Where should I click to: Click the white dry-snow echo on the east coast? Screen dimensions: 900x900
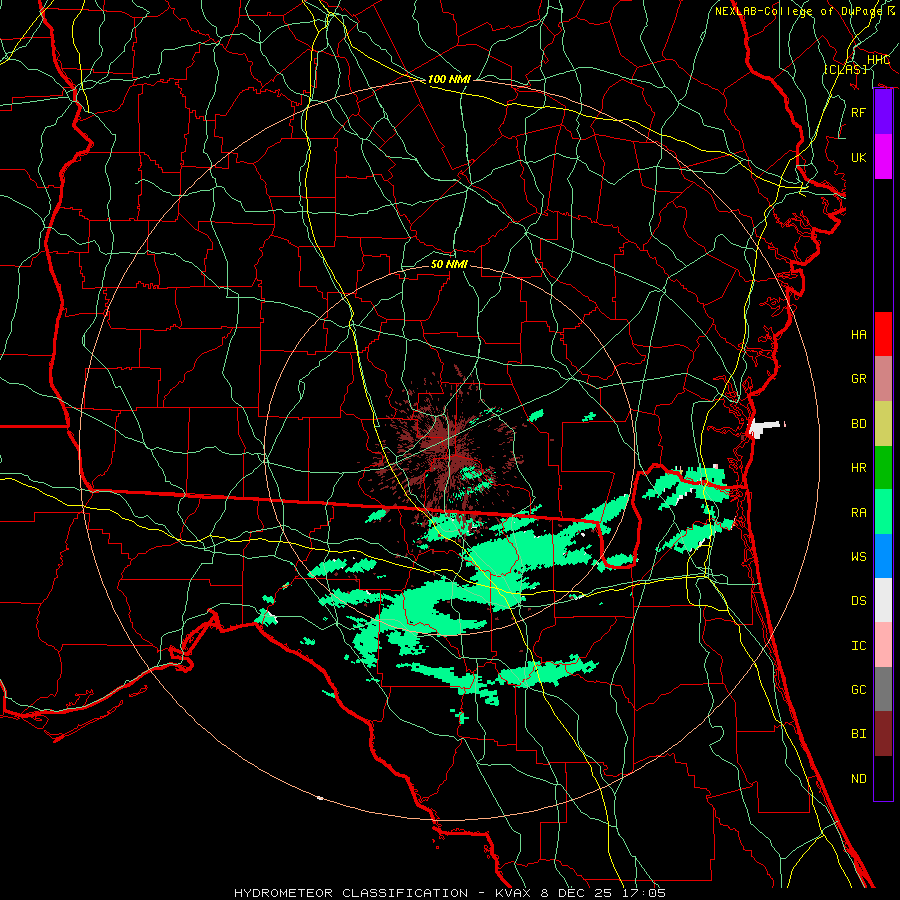tap(763, 427)
